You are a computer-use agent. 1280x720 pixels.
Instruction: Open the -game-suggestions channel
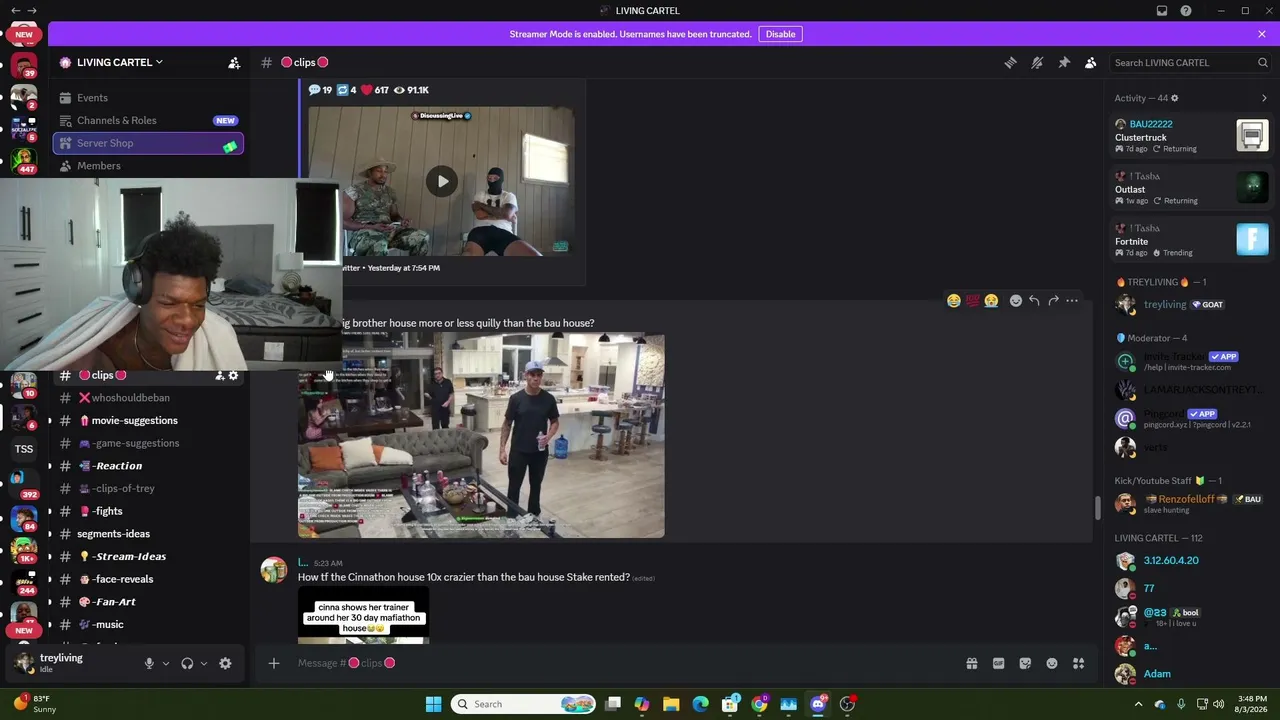[x=148, y=443]
